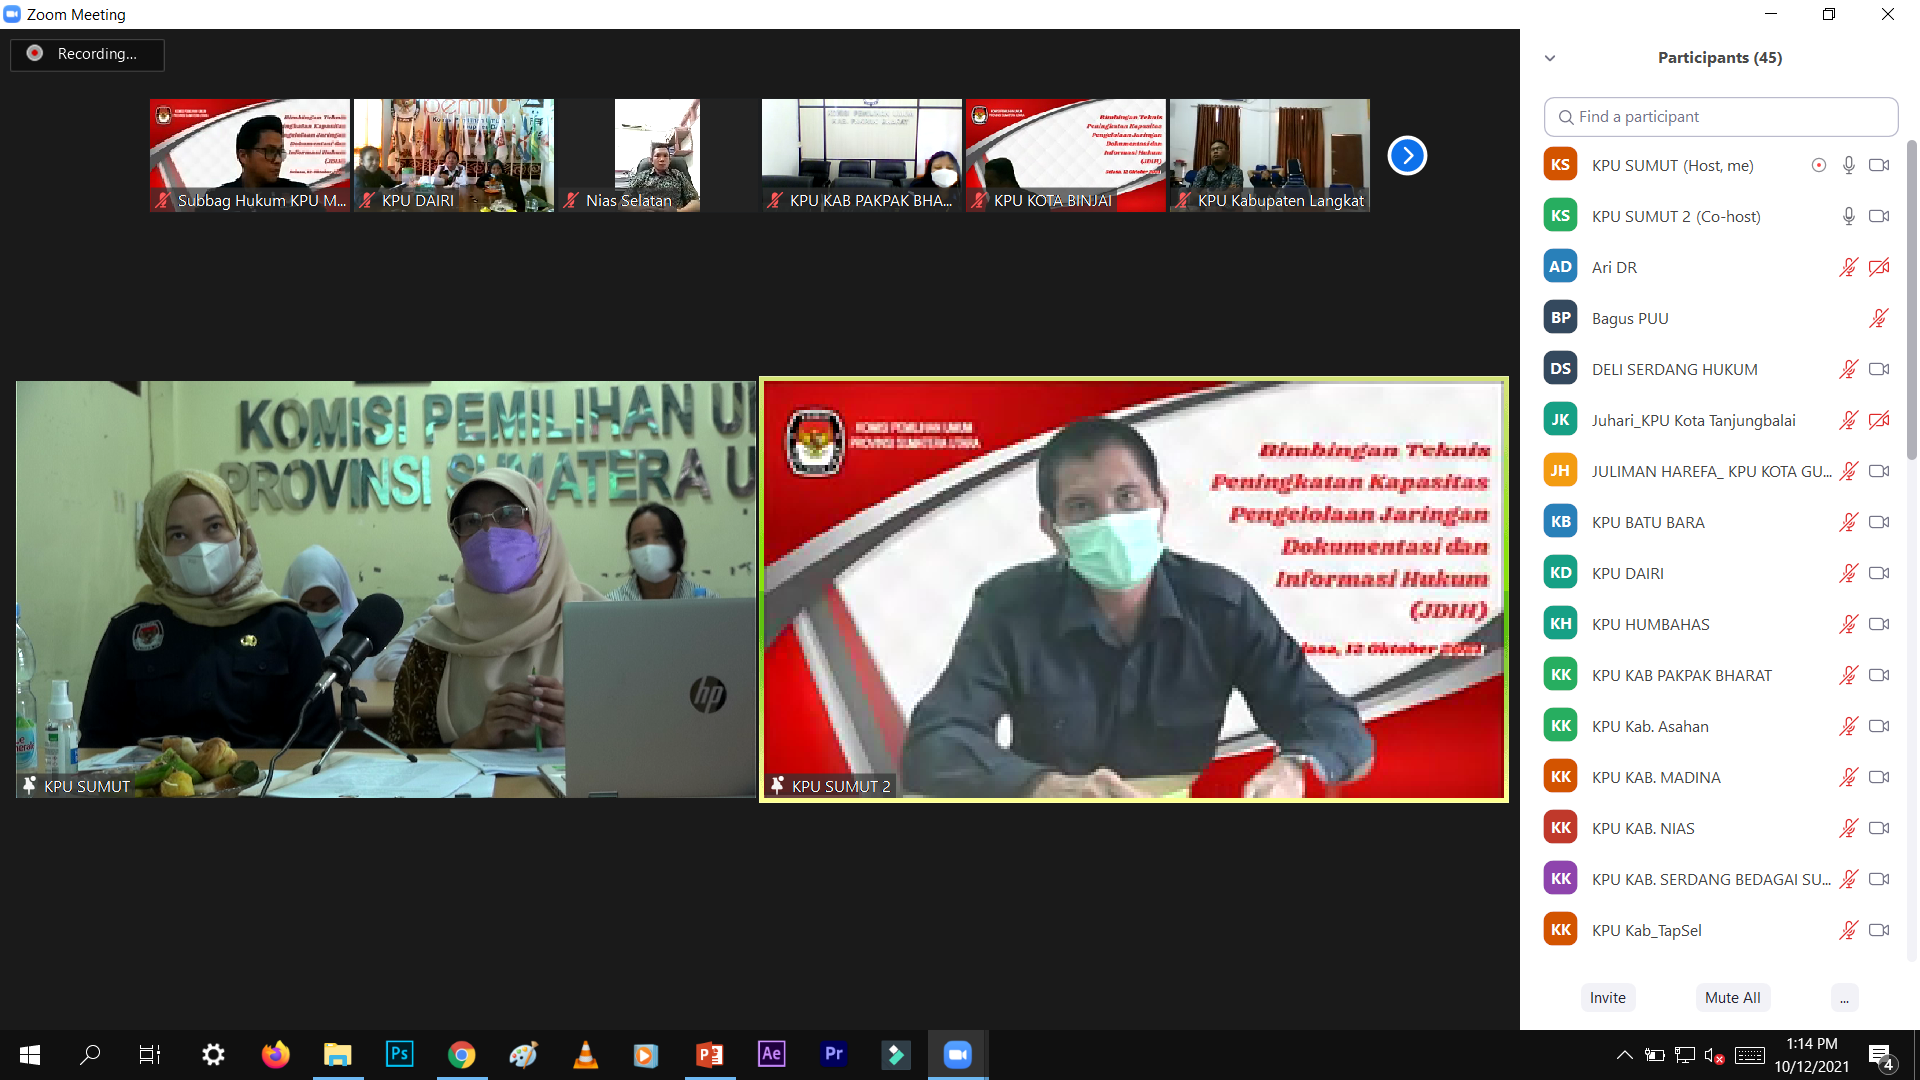This screenshot has height=1080, width=1920.
Task: Select DELI SERDANG HUKUM participant entry
Action: point(1674,369)
